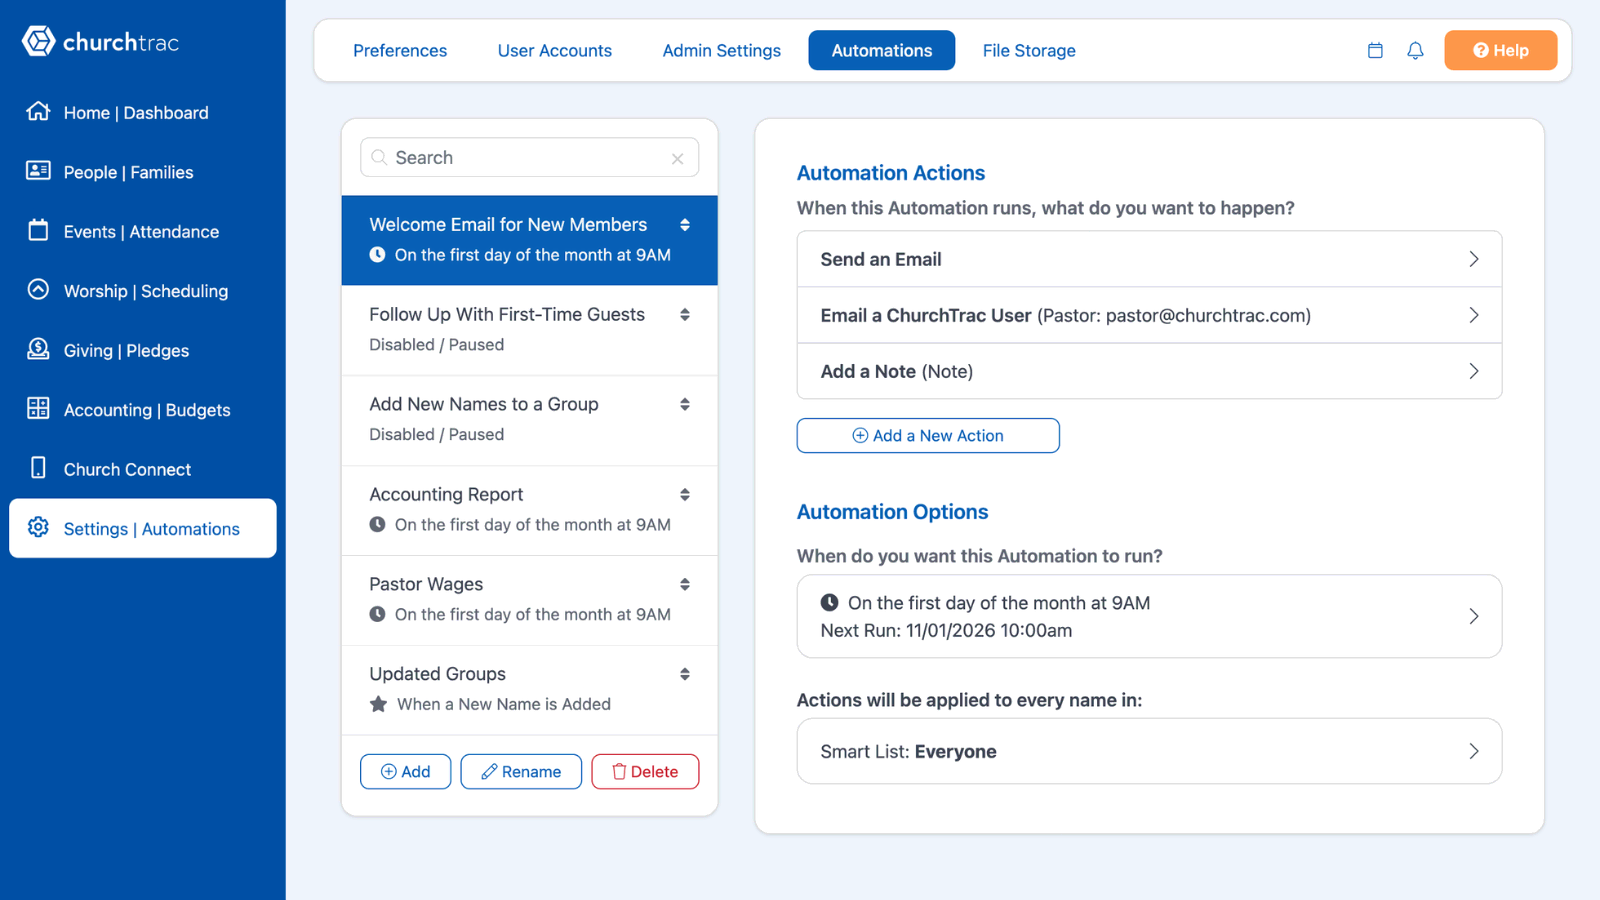Image resolution: width=1600 pixels, height=900 pixels.
Task: Expand the Add a Note action
Action: pyautogui.click(x=1149, y=371)
